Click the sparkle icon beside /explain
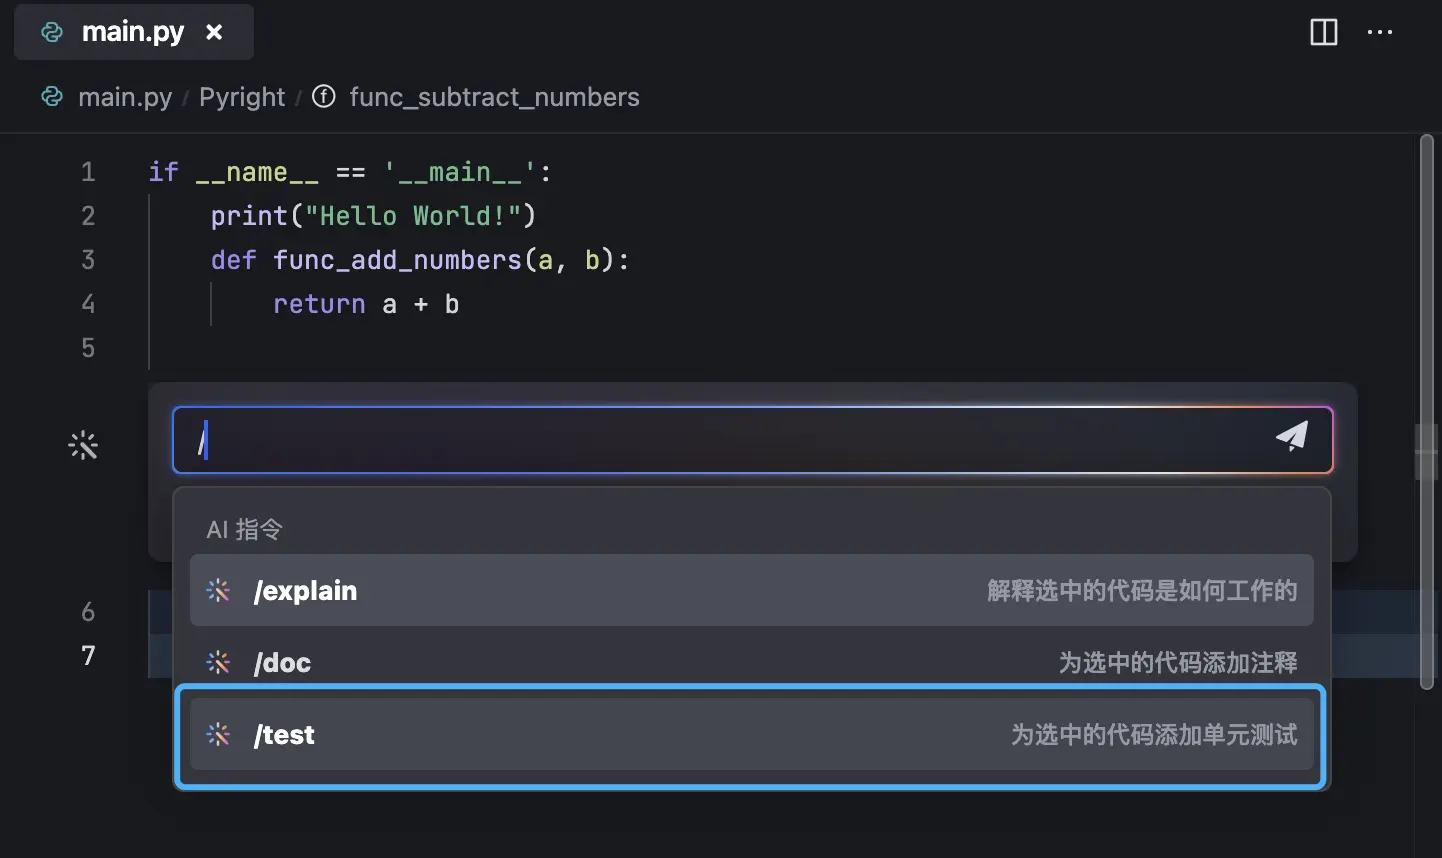This screenshot has width=1442, height=858. click(x=218, y=591)
